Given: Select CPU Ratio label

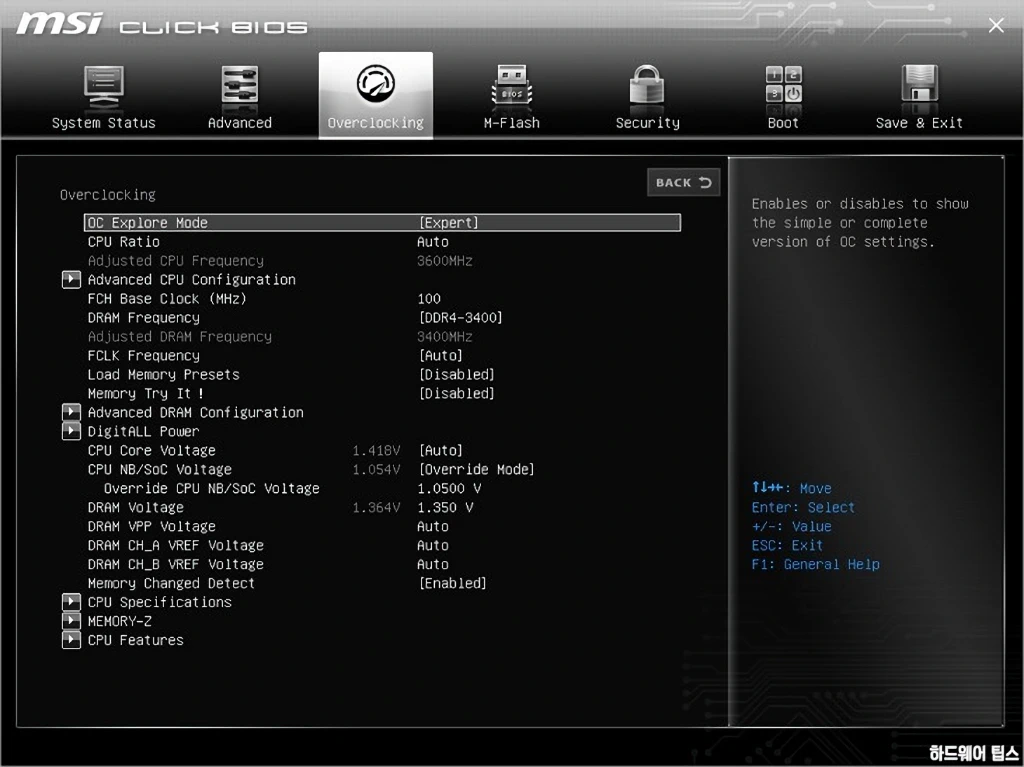Looking at the screenshot, I should 123,242.
